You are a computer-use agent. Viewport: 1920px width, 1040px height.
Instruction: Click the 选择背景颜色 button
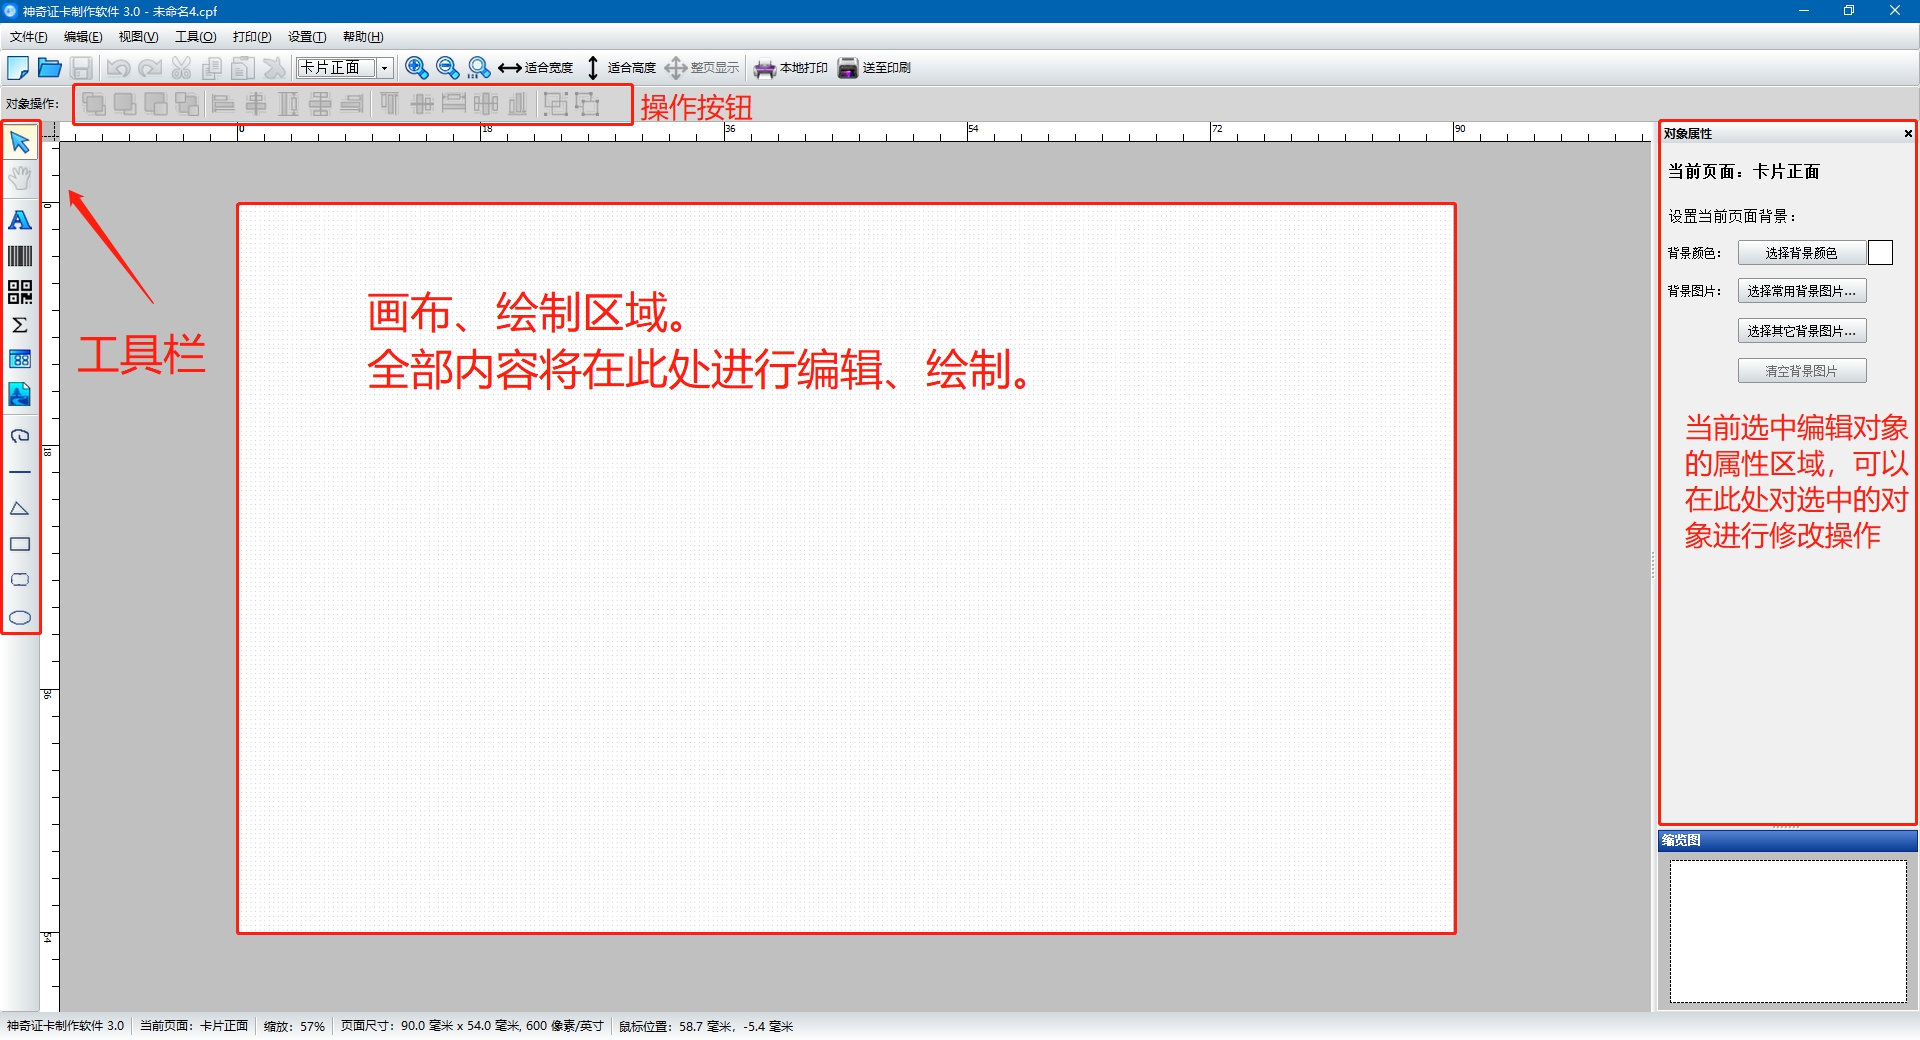pos(1801,252)
